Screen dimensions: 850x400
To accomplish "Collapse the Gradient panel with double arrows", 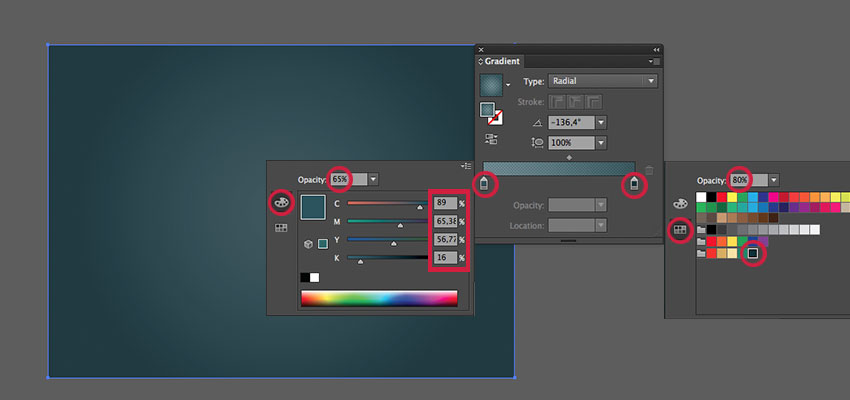I will (x=656, y=49).
